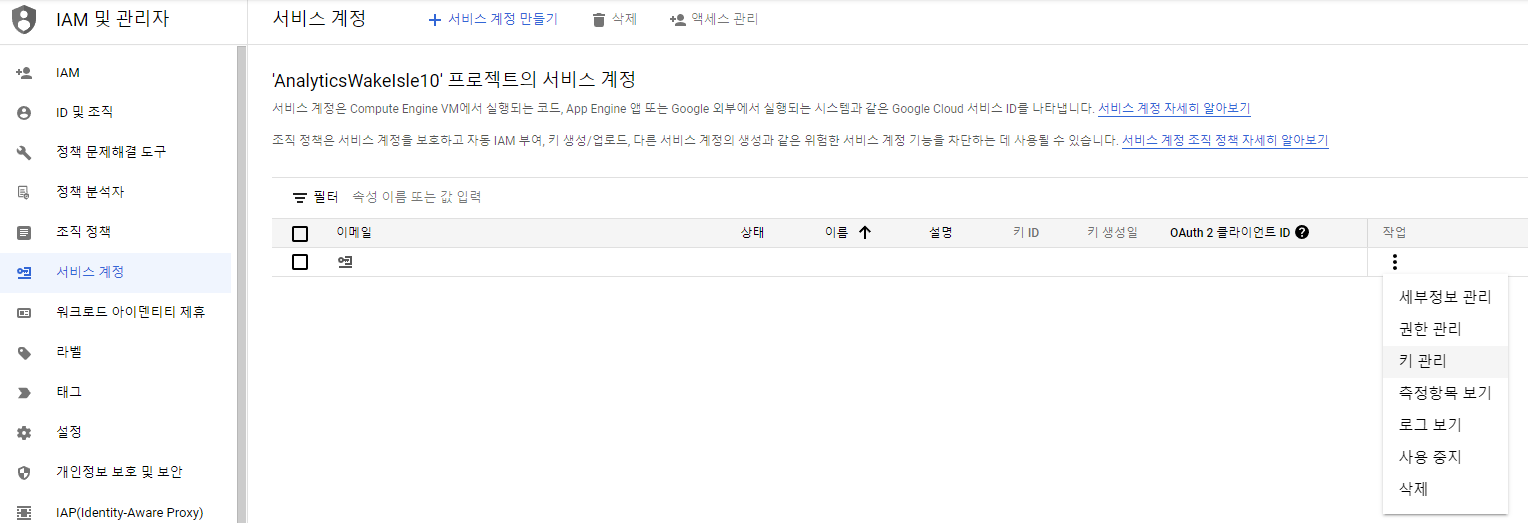Click the 라벨 tag icon
This screenshot has width=1528, height=523.
click(x=24, y=352)
